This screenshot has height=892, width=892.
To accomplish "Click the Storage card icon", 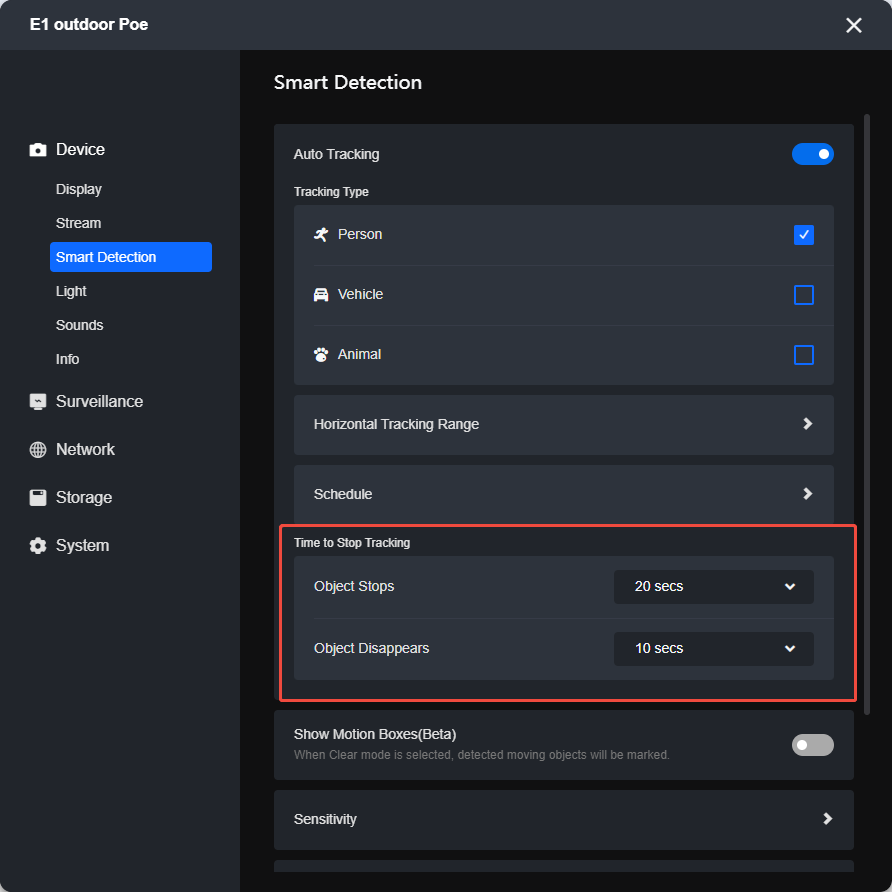I will pyautogui.click(x=38, y=497).
